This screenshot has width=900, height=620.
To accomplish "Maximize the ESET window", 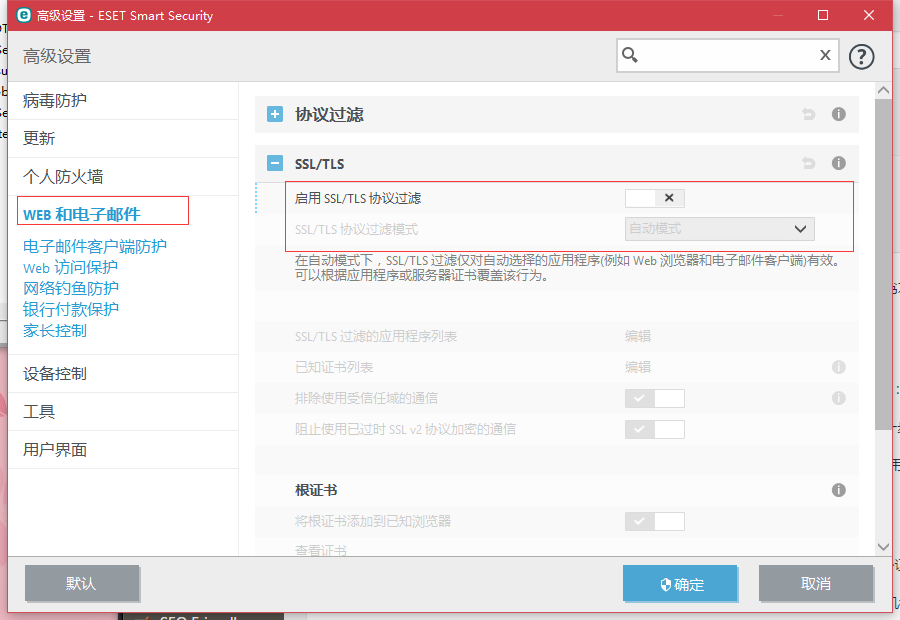I will point(823,15).
